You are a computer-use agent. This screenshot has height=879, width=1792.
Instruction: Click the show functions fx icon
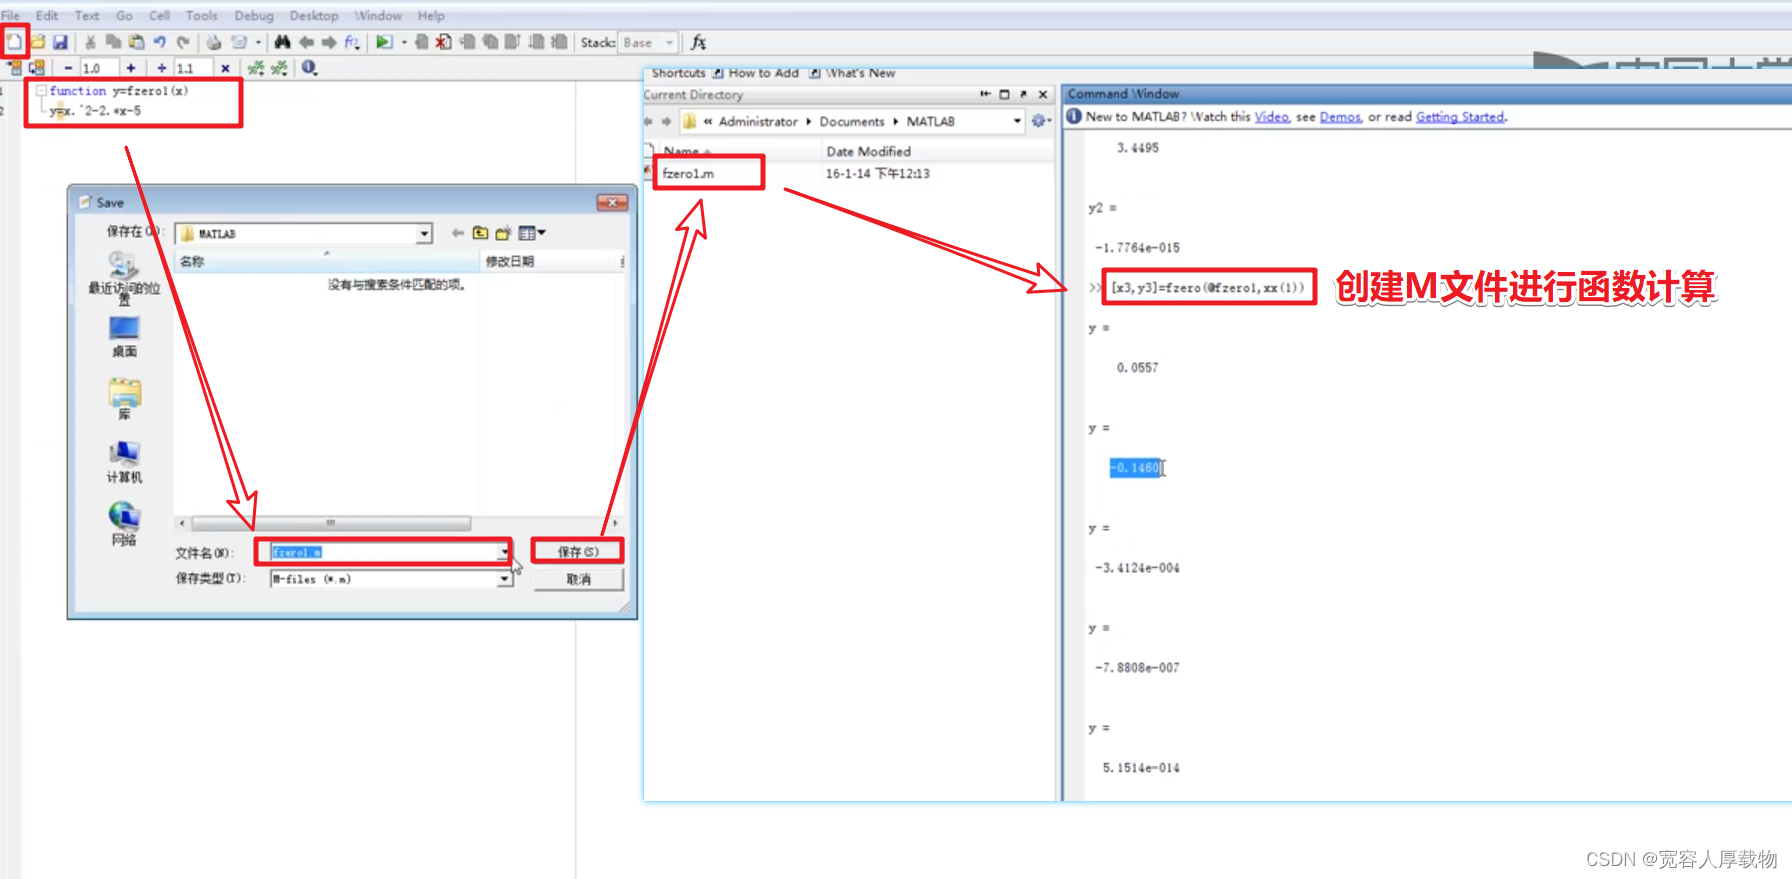click(x=351, y=42)
